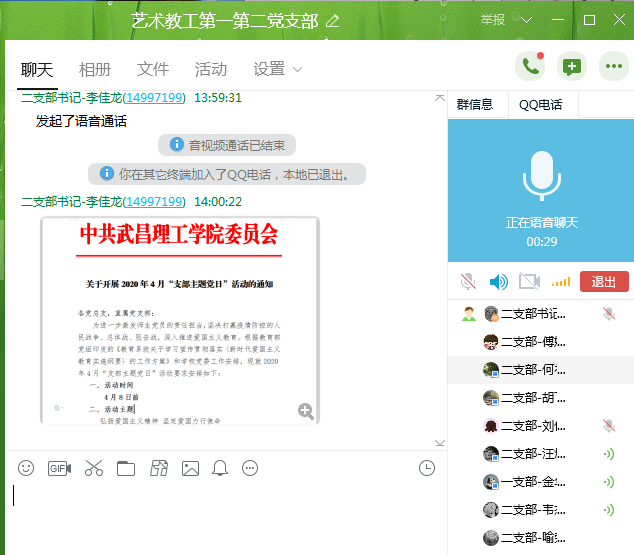The height and width of the screenshot is (555, 634).
Task: Click the document share icon in toolbar
Action: coord(159,468)
